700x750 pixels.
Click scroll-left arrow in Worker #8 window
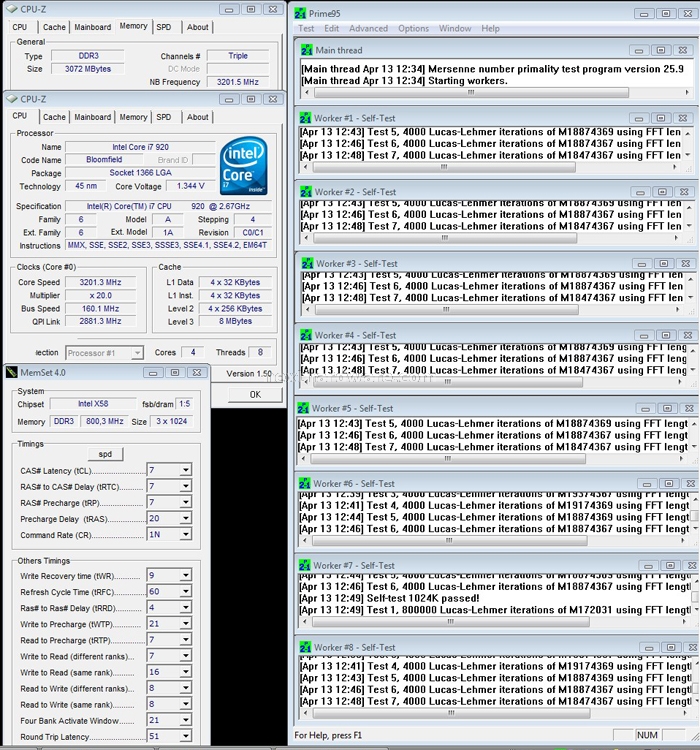click(305, 713)
